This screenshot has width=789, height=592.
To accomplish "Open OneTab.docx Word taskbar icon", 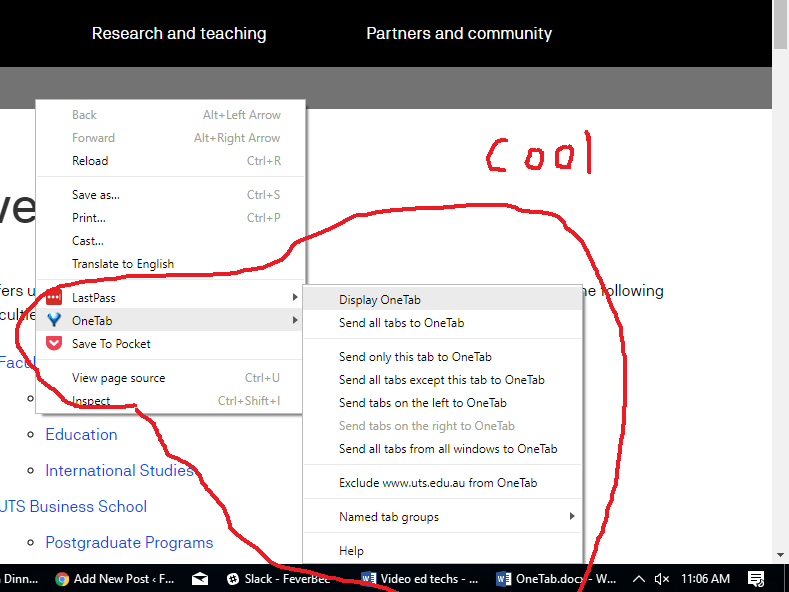I will 503,579.
